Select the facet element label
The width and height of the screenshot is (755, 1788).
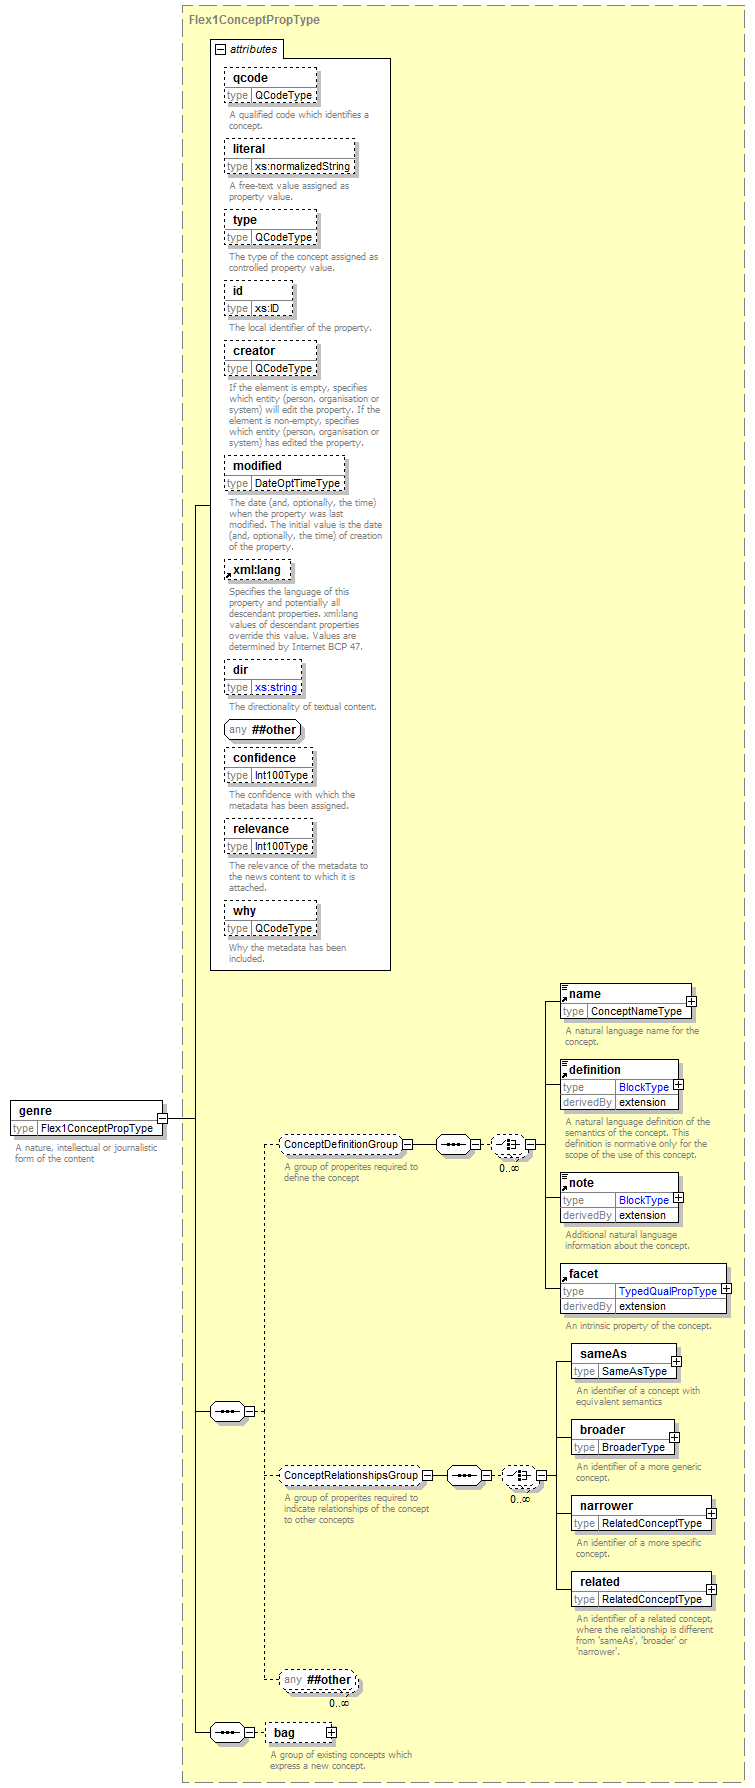click(x=583, y=1274)
